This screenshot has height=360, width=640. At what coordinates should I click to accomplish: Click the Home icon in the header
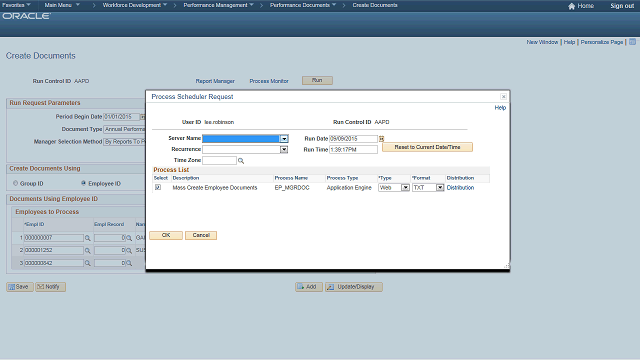tap(571, 6)
